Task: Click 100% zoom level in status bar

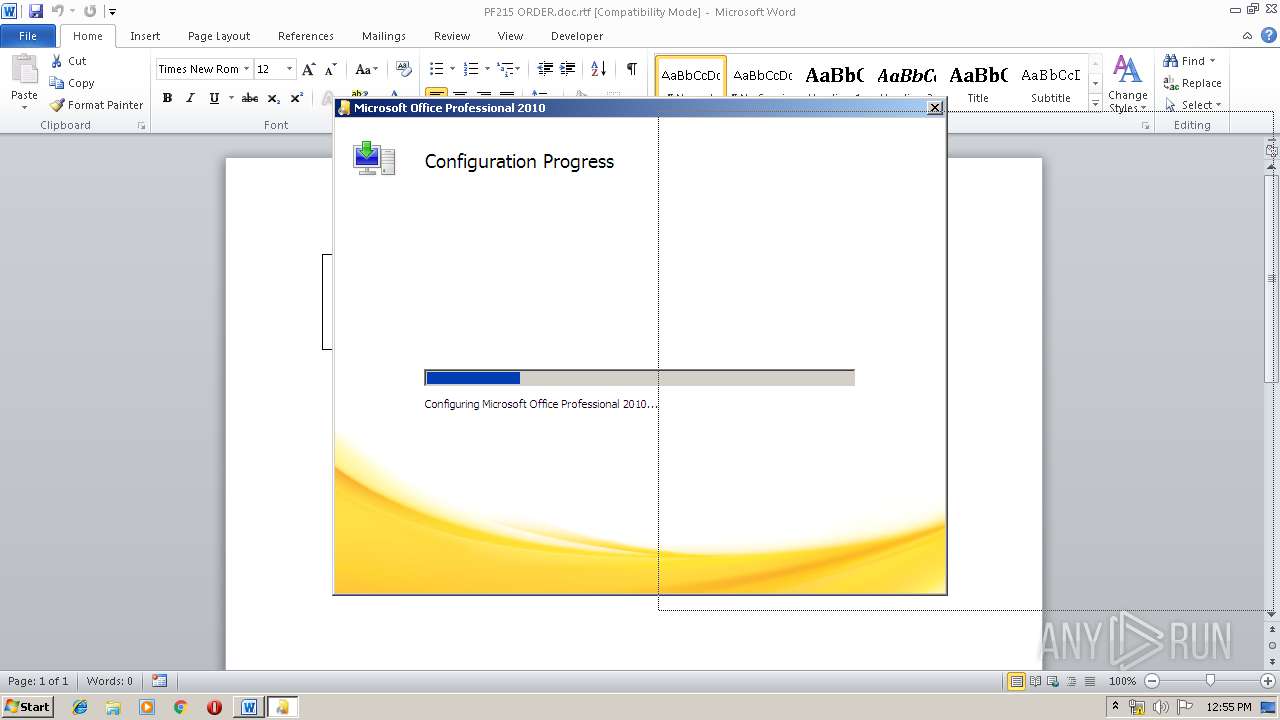Action: point(1122,681)
